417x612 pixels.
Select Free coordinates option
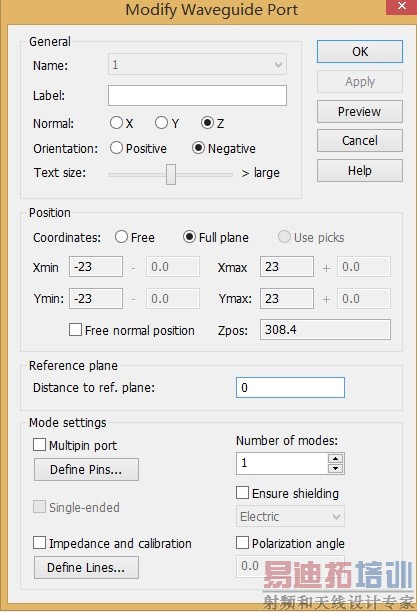coord(121,237)
